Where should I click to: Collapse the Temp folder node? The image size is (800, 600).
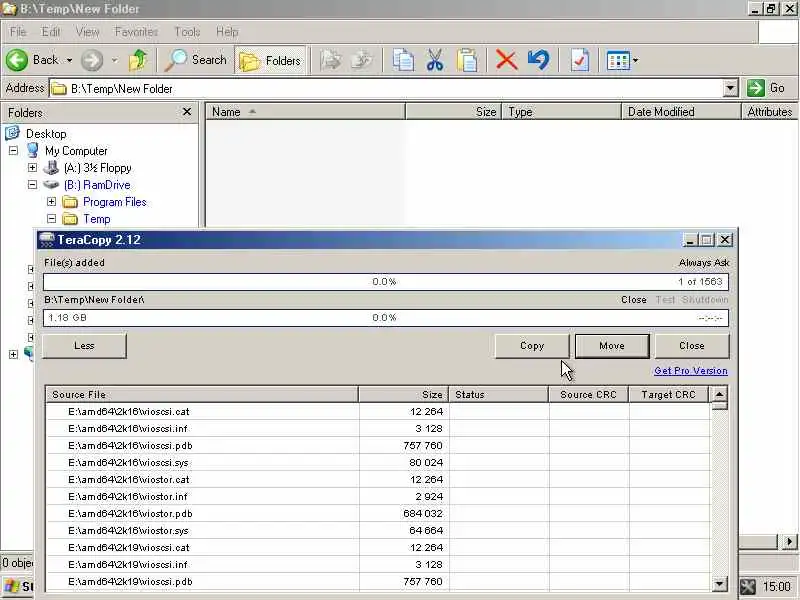pyautogui.click(x=51, y=219)
